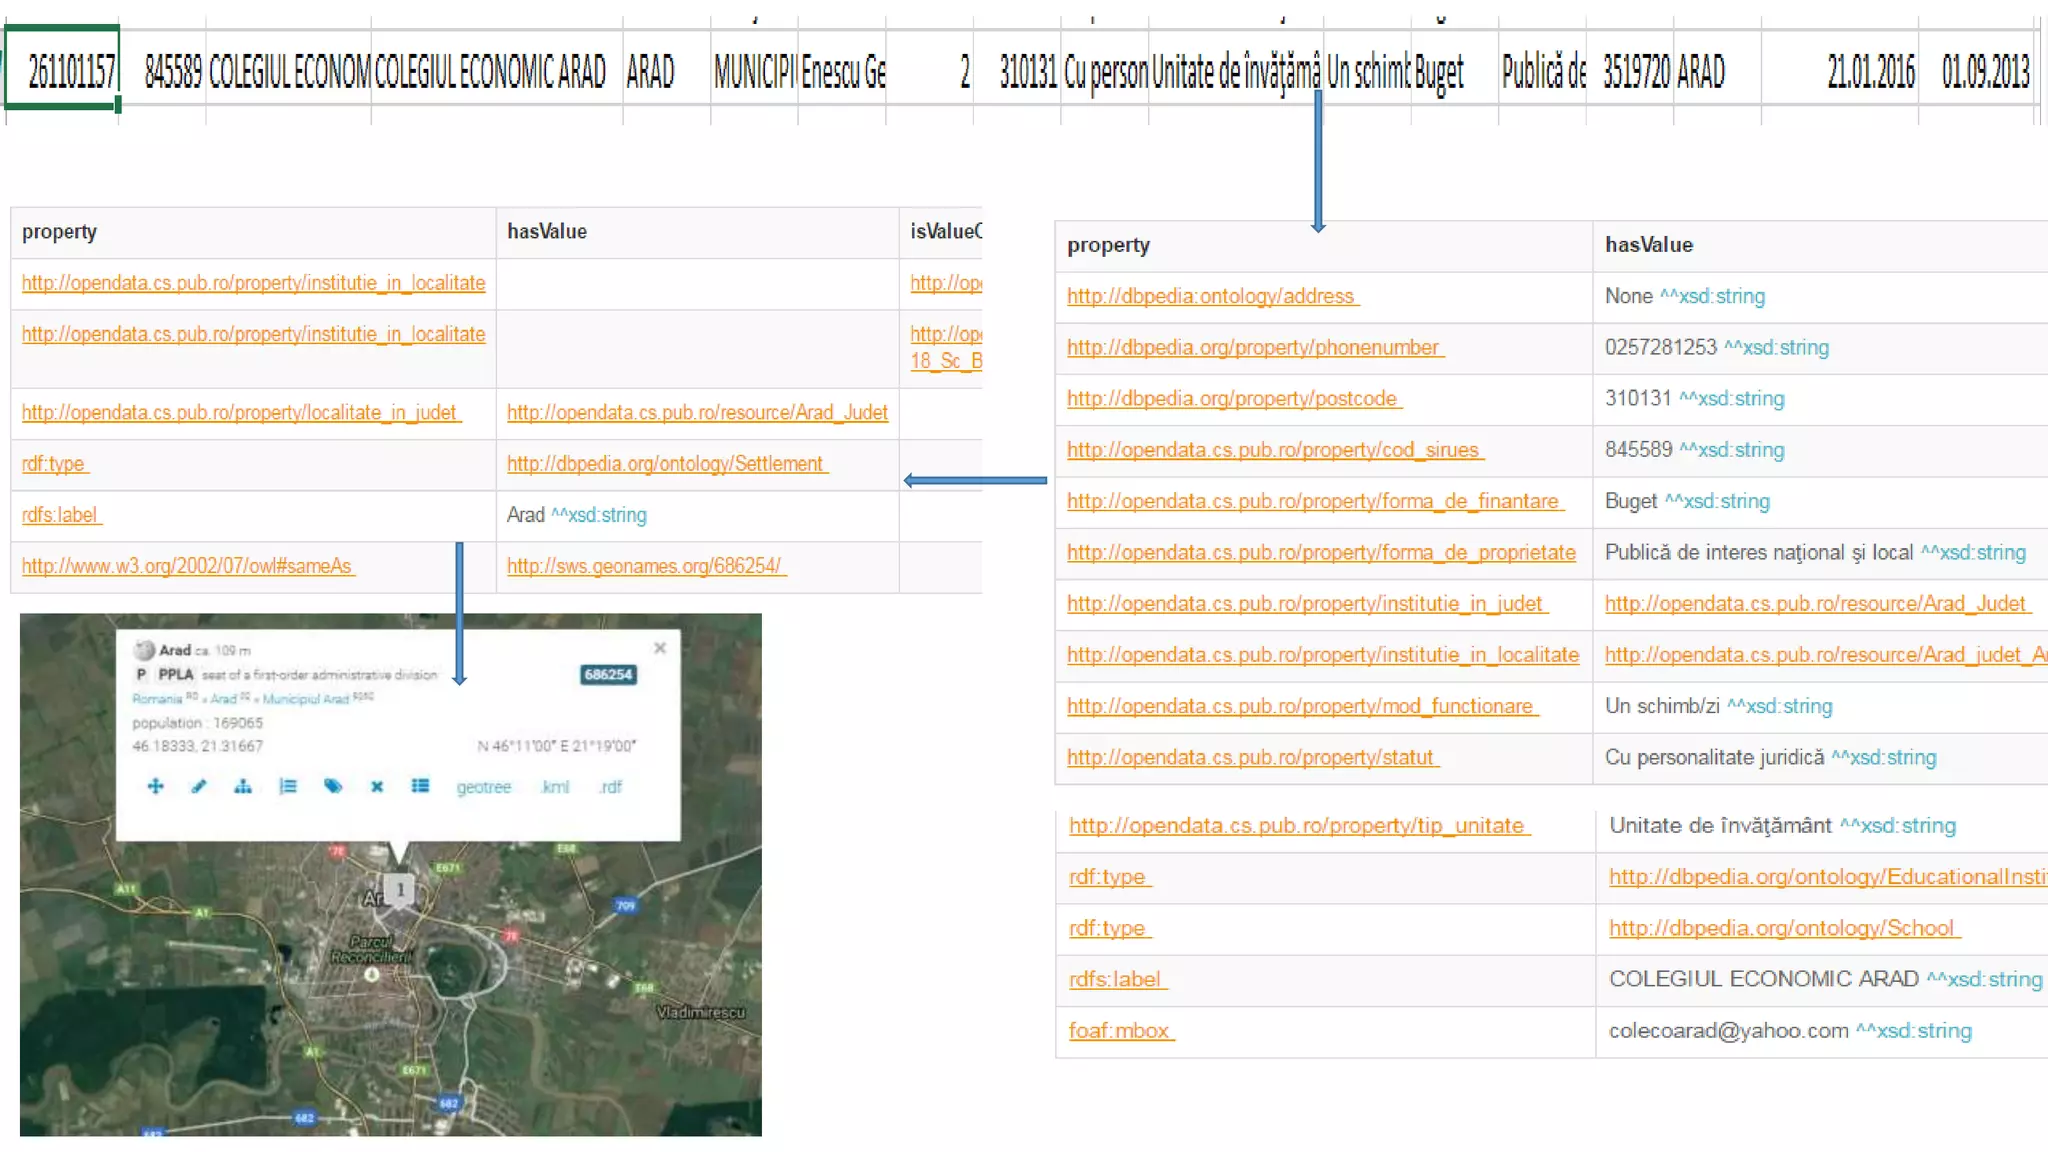Click the bulleted list icon in popup
Viewport: 2048px width, 1152px height.
[420, 786]
